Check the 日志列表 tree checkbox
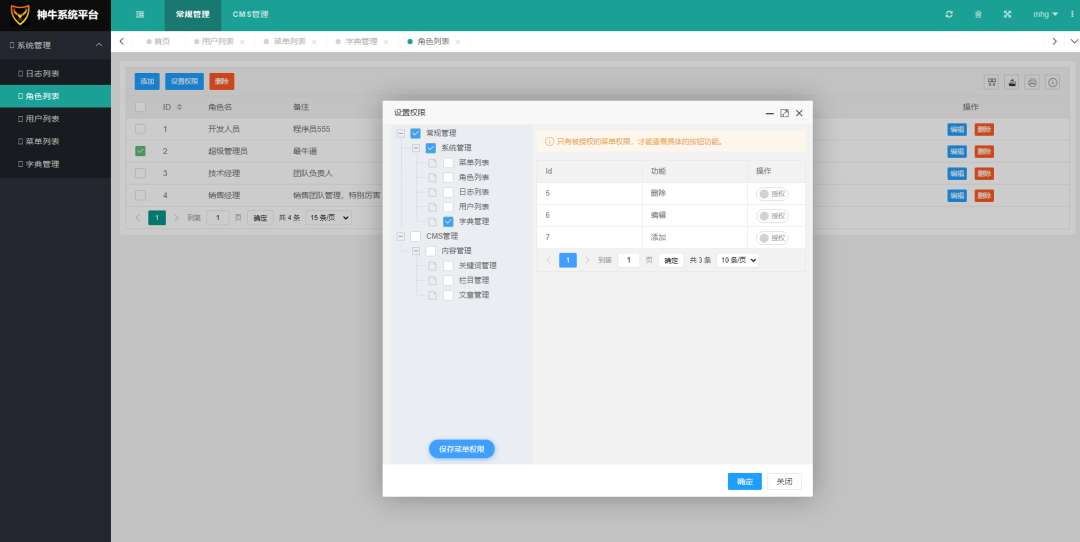 448,192
